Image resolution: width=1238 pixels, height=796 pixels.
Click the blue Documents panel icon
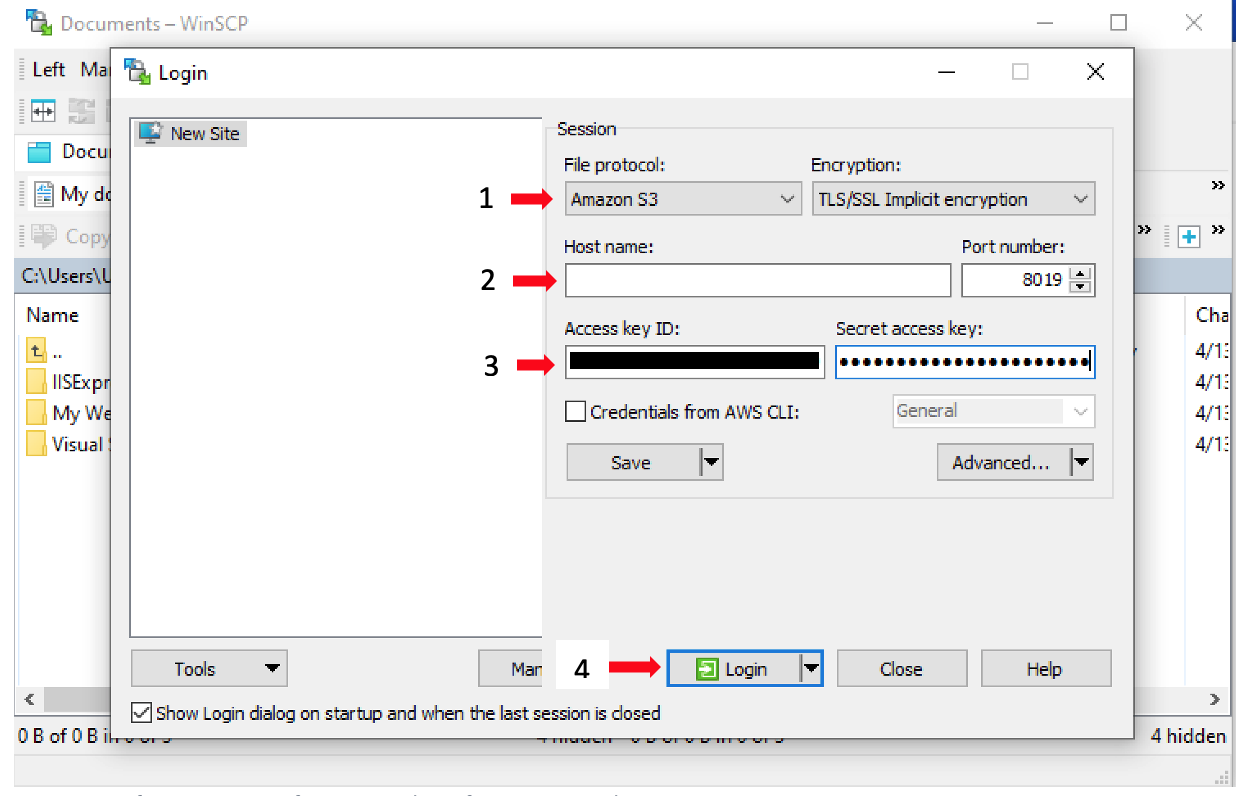pos(38,151)
